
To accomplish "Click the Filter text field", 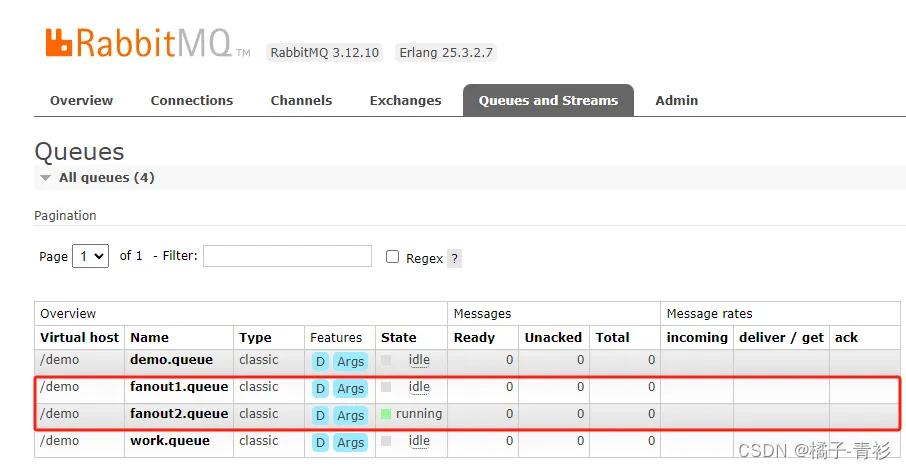I will pyautogui.click(x=287, y=256).
